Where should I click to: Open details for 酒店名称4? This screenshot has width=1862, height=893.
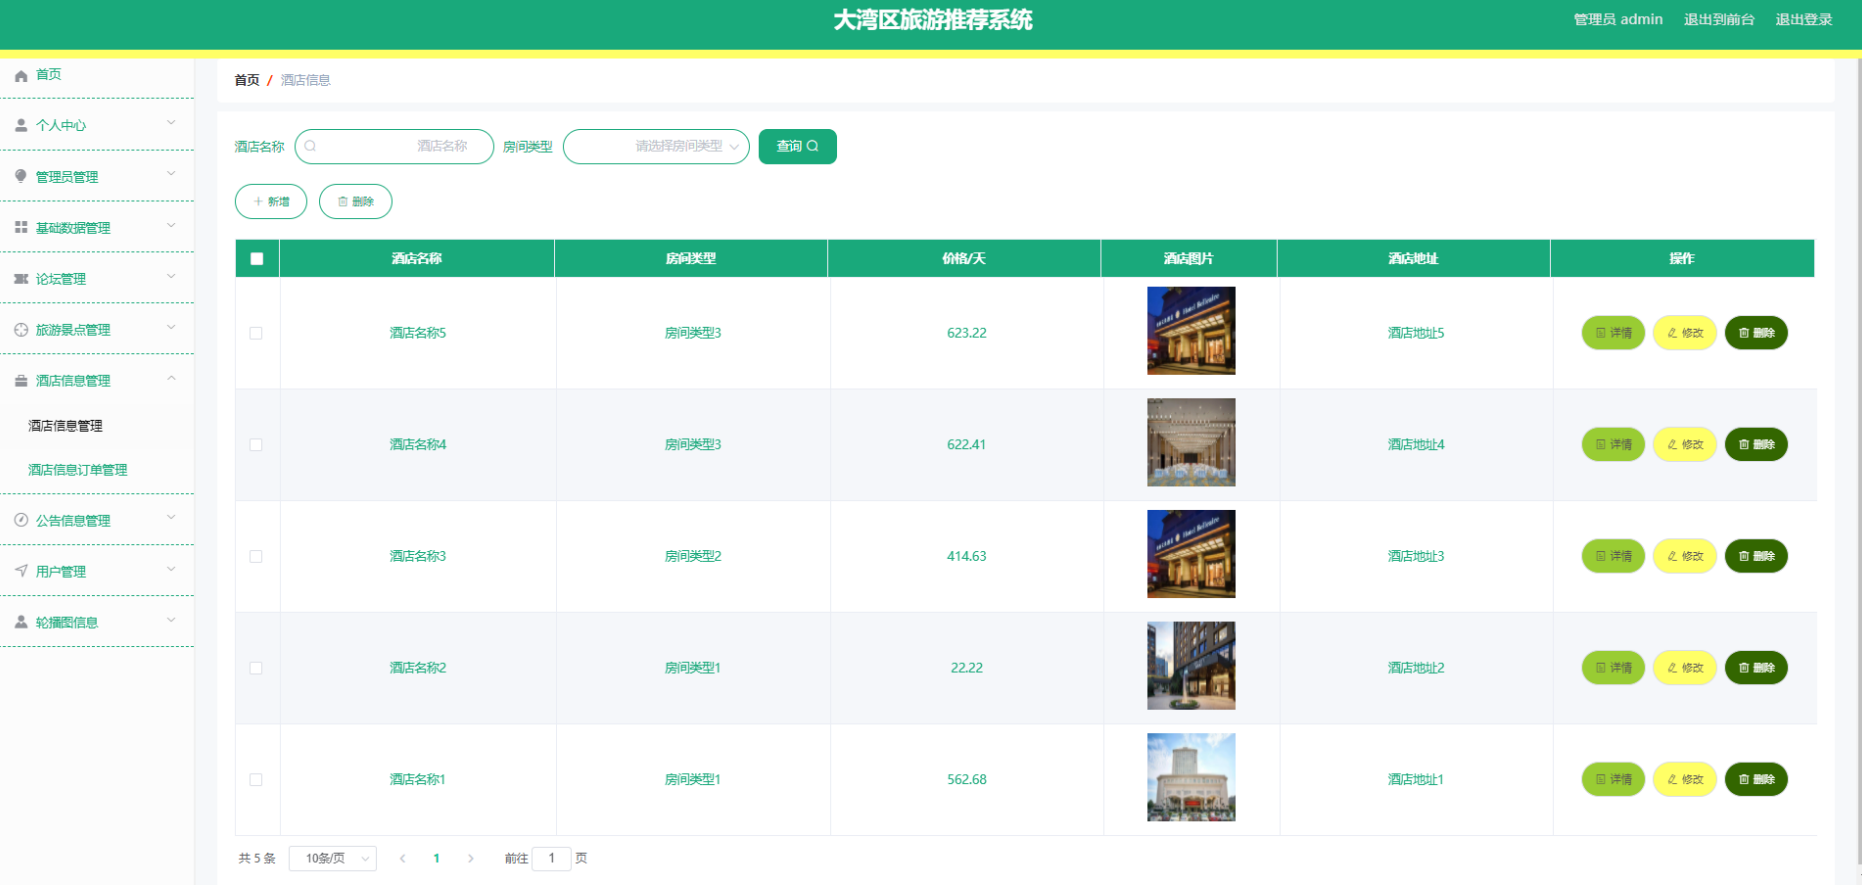point(1613,444)
